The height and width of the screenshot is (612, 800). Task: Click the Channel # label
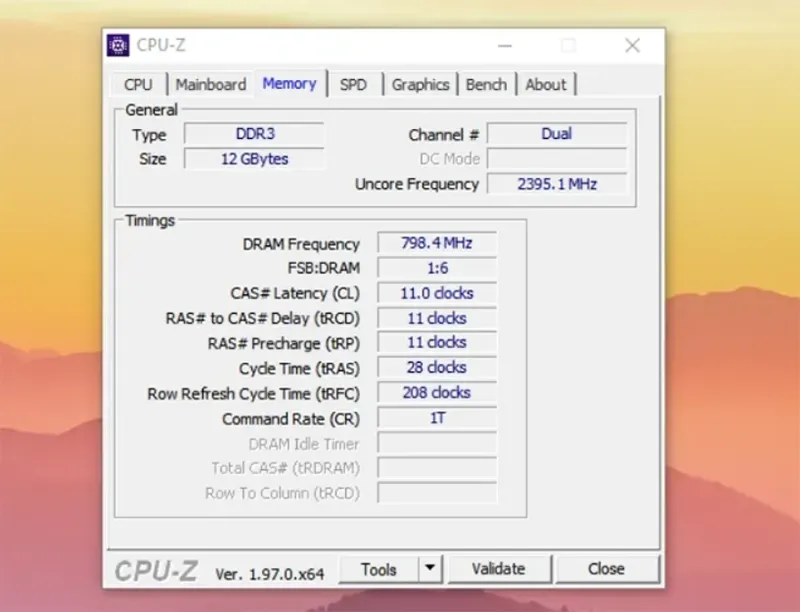tap(444, 135)
